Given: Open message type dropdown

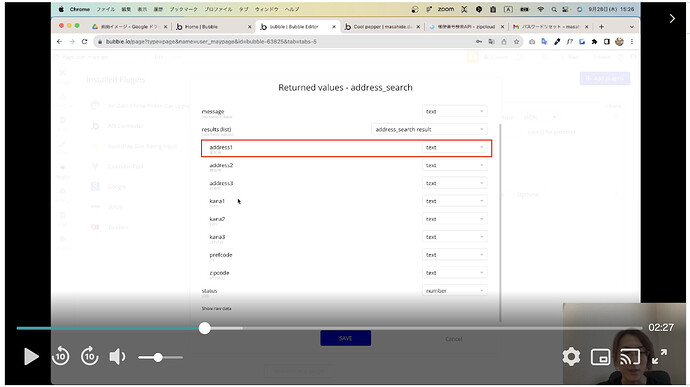Looking at the screenshot, I should [454, 111].
